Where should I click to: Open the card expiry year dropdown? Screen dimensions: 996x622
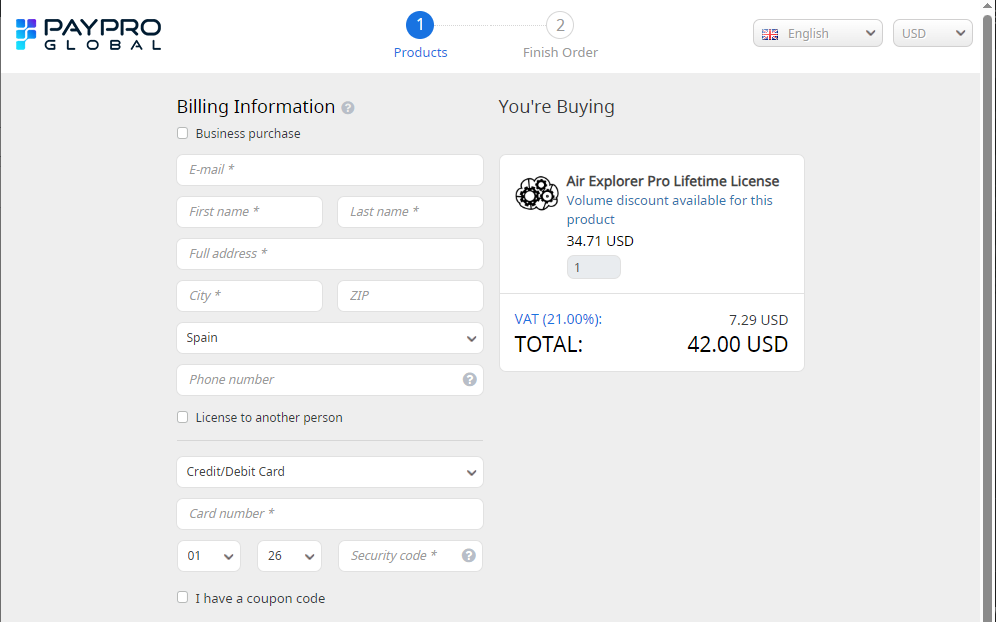point(289,556)
